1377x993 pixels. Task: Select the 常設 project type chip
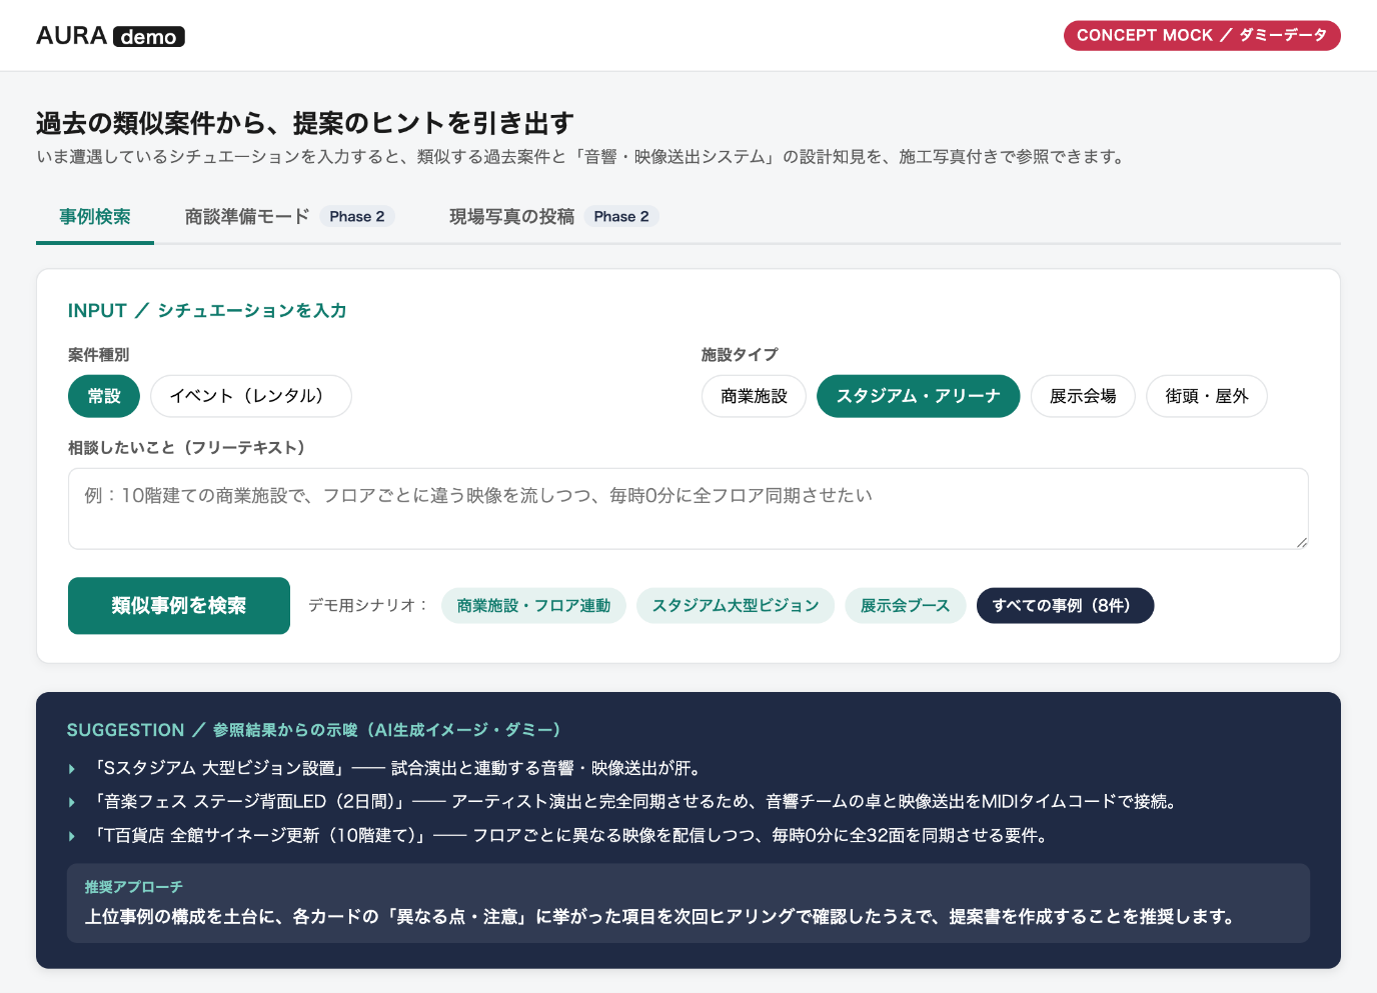pyautogui.click(x=104, y=396)
